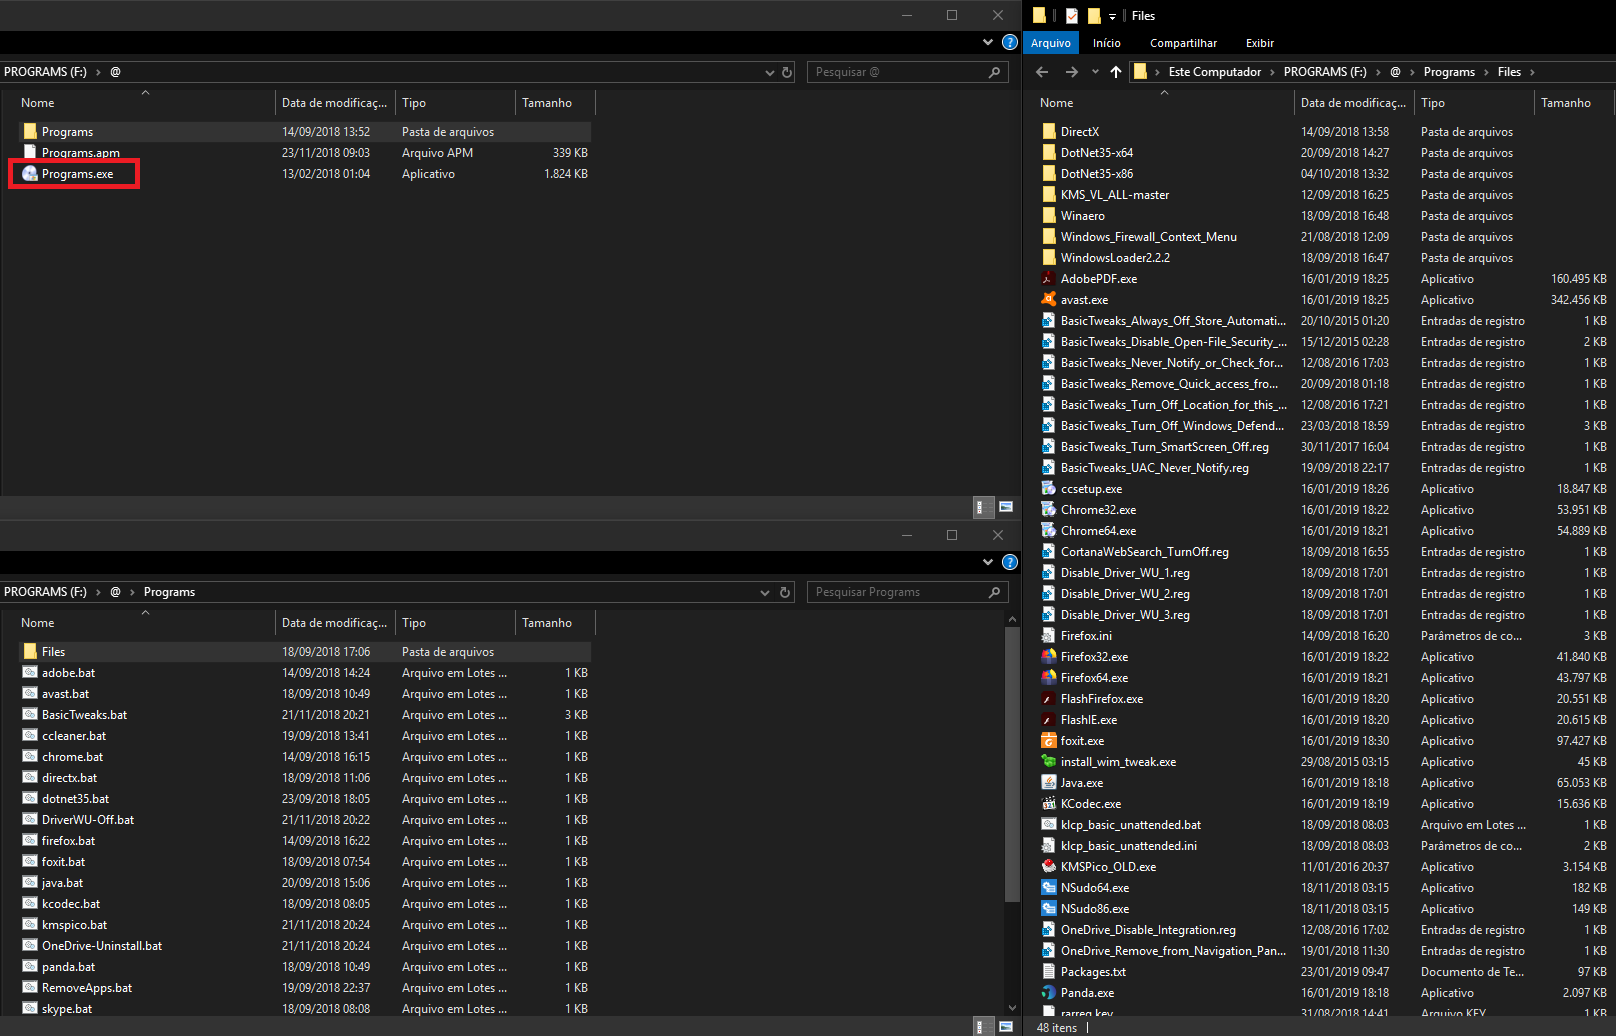Go to PROGRAMS (F:) breadcrumb in Files window
Screen dimensions: 1616x1036
coord(1325,72)
